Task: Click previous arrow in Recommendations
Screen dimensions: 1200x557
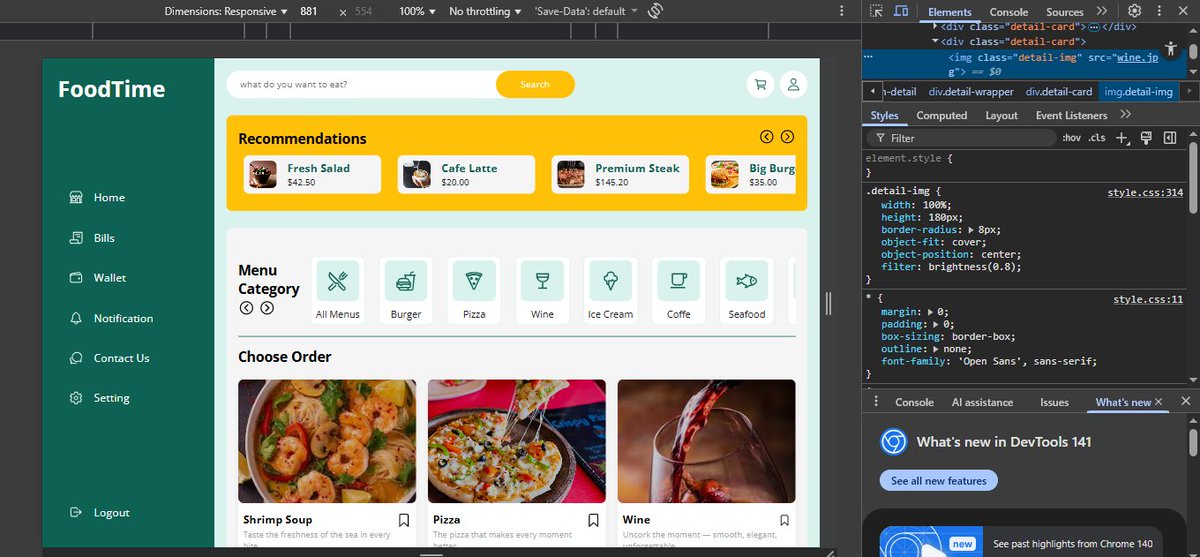Action: [767, 137]
